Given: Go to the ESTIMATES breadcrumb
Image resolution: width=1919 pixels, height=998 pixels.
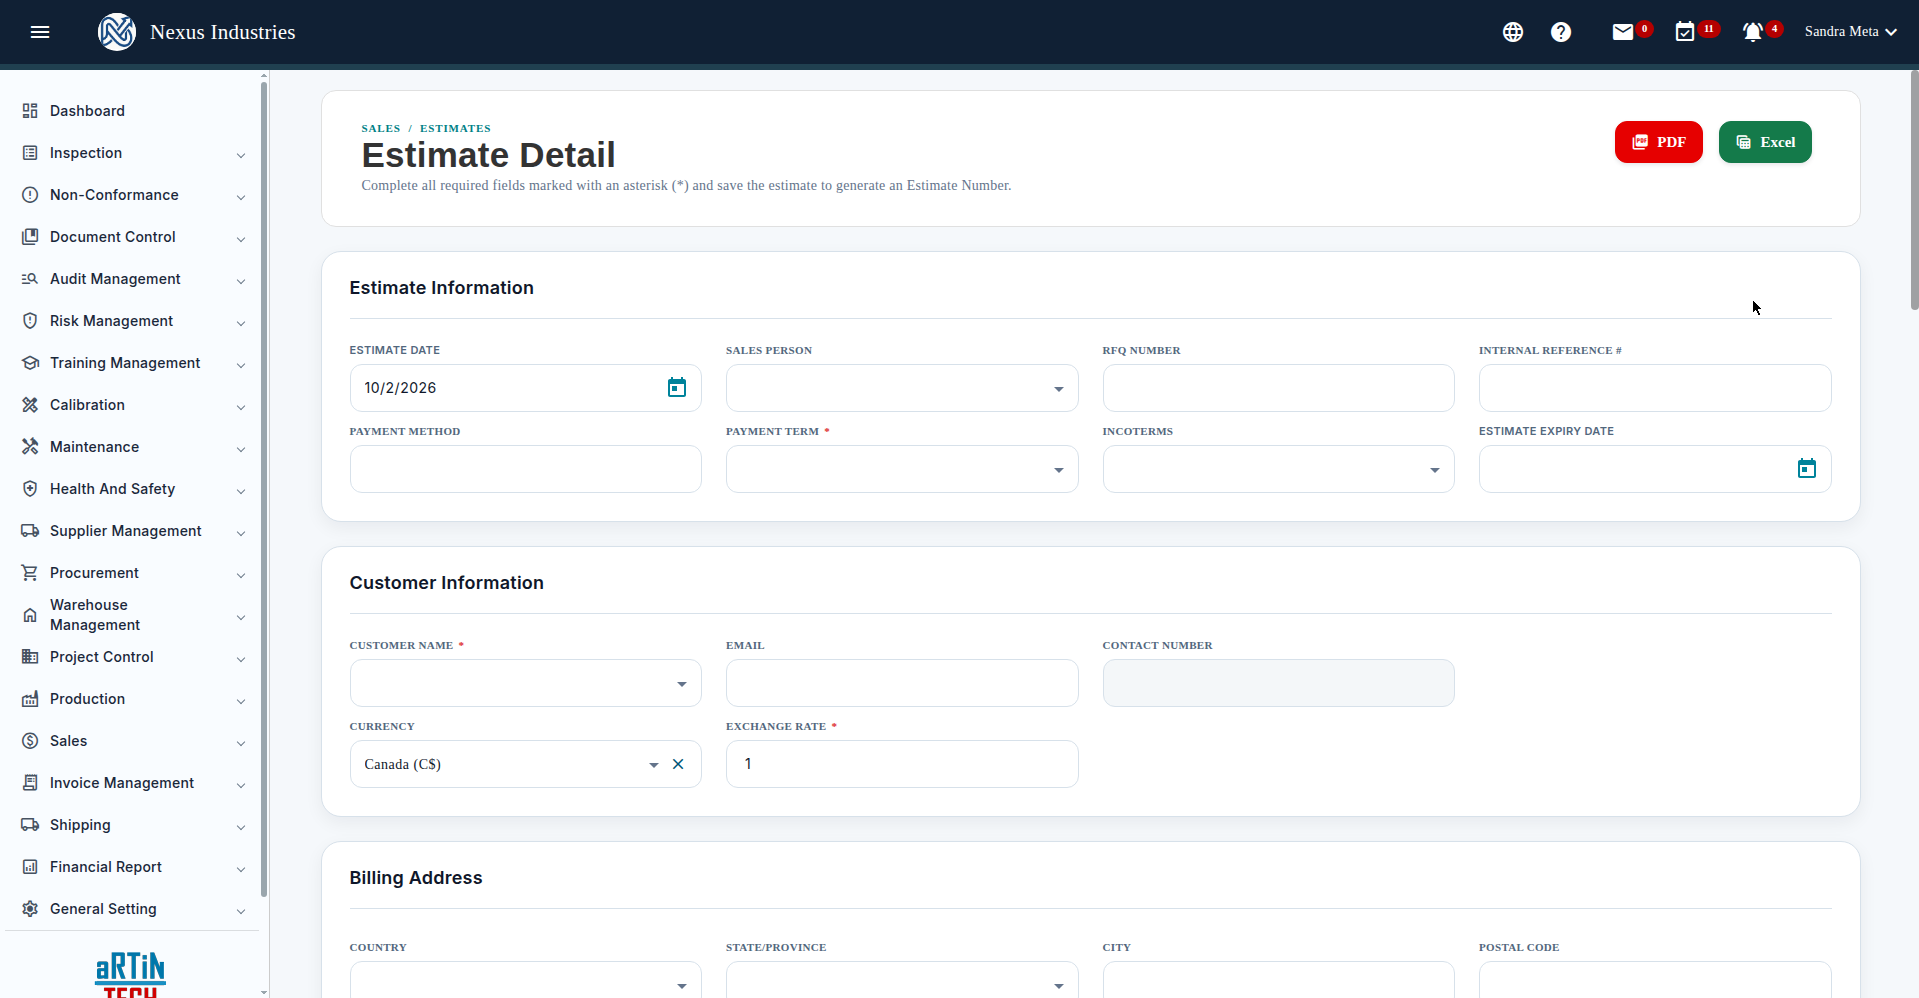Looking at the screenshot, I should 455,128.
